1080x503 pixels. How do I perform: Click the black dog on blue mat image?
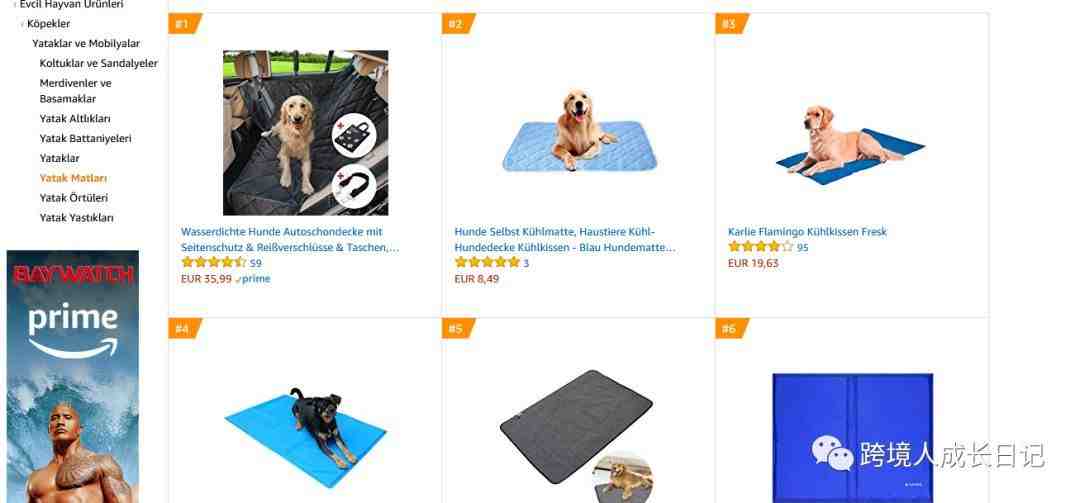pos(305,437)
